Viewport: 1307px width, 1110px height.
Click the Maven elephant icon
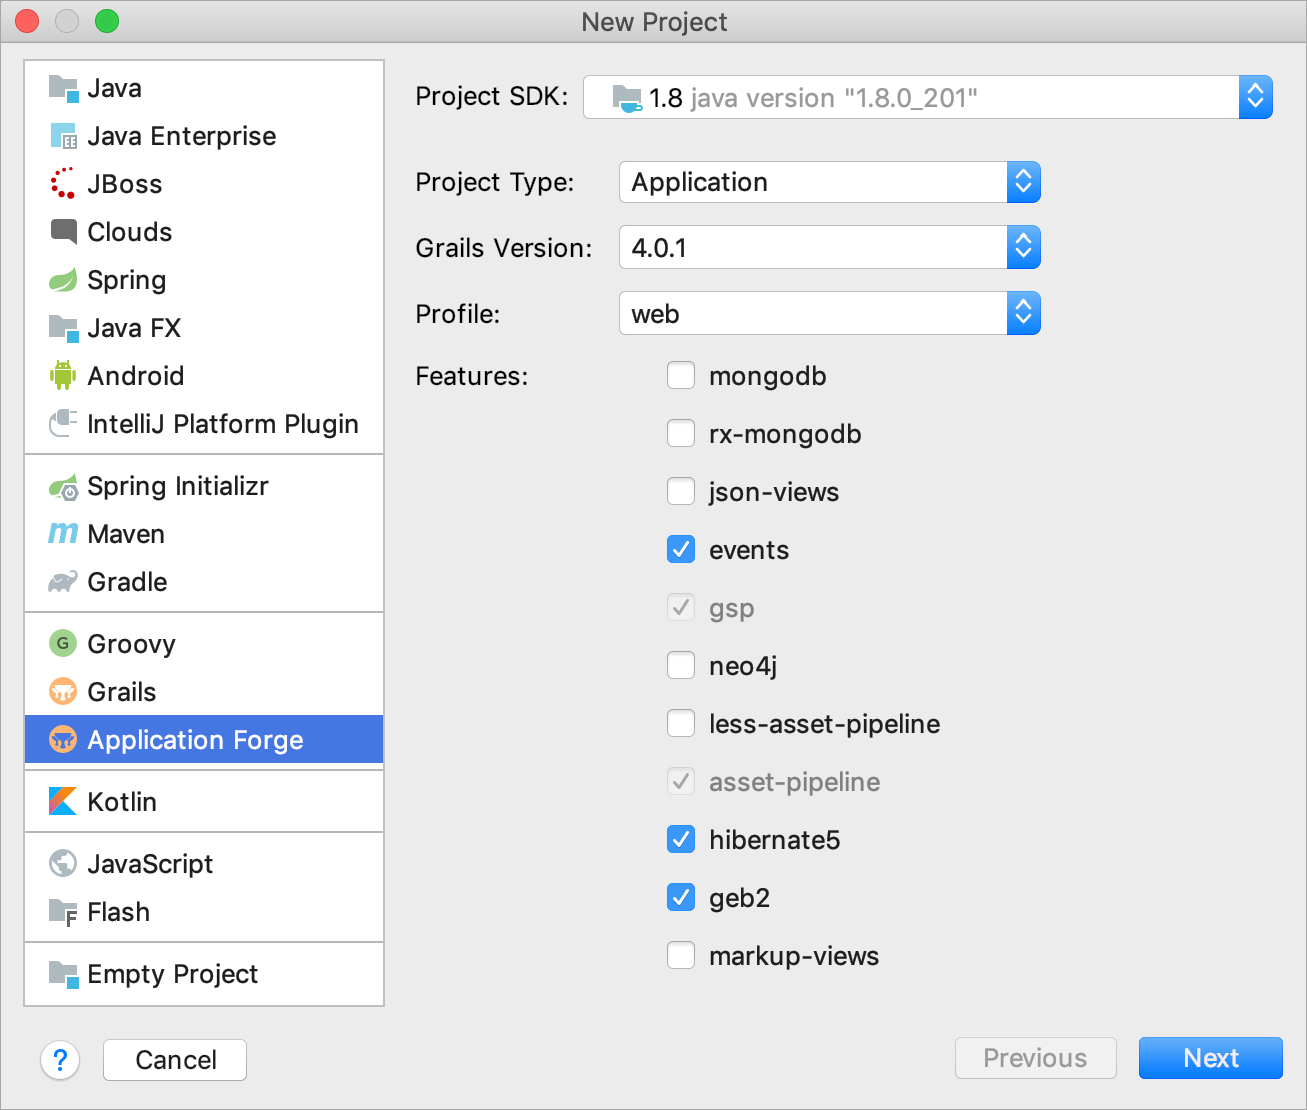tap(62, 533)
